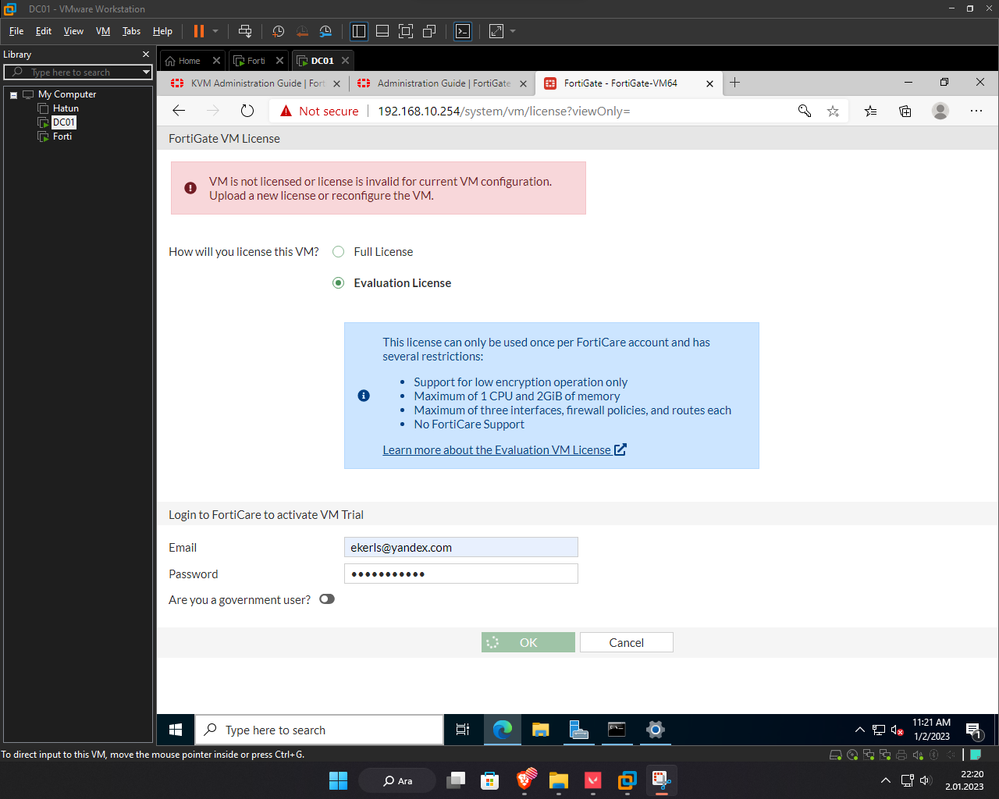
Task: Collapse the My Computer tree node
Action: pos(13,94)
